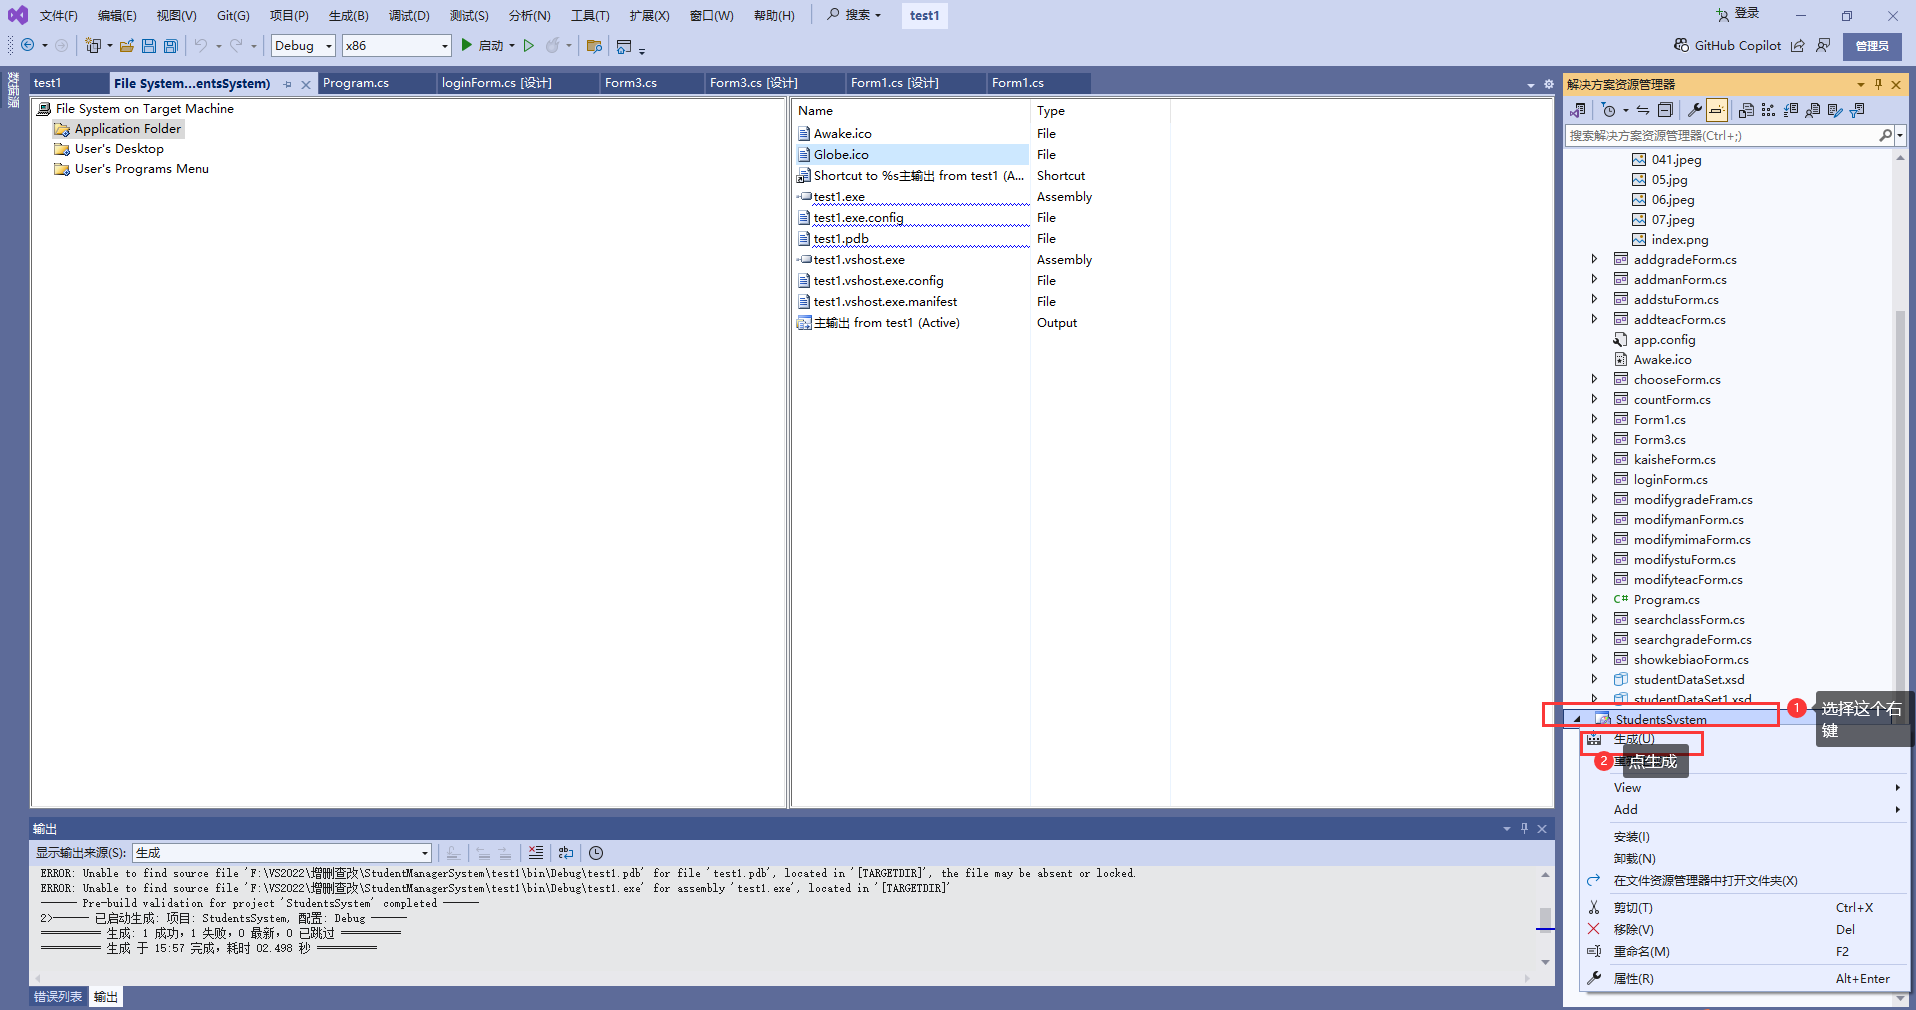The height and width of the screenshot is (1010, 1916).
Task: Select the Application Folder tree item
Action: pyautogui.click(x=118, y=128)
